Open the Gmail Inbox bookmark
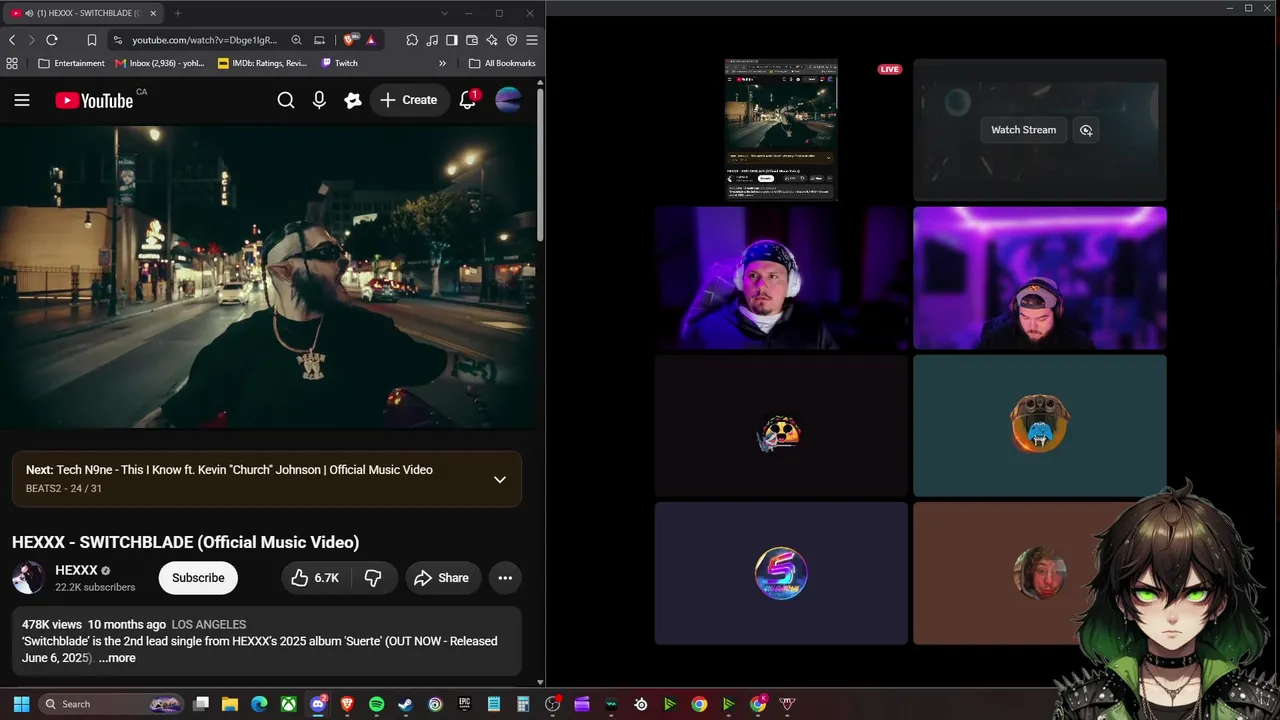The image size is (1280, 720). coord(158,63)
